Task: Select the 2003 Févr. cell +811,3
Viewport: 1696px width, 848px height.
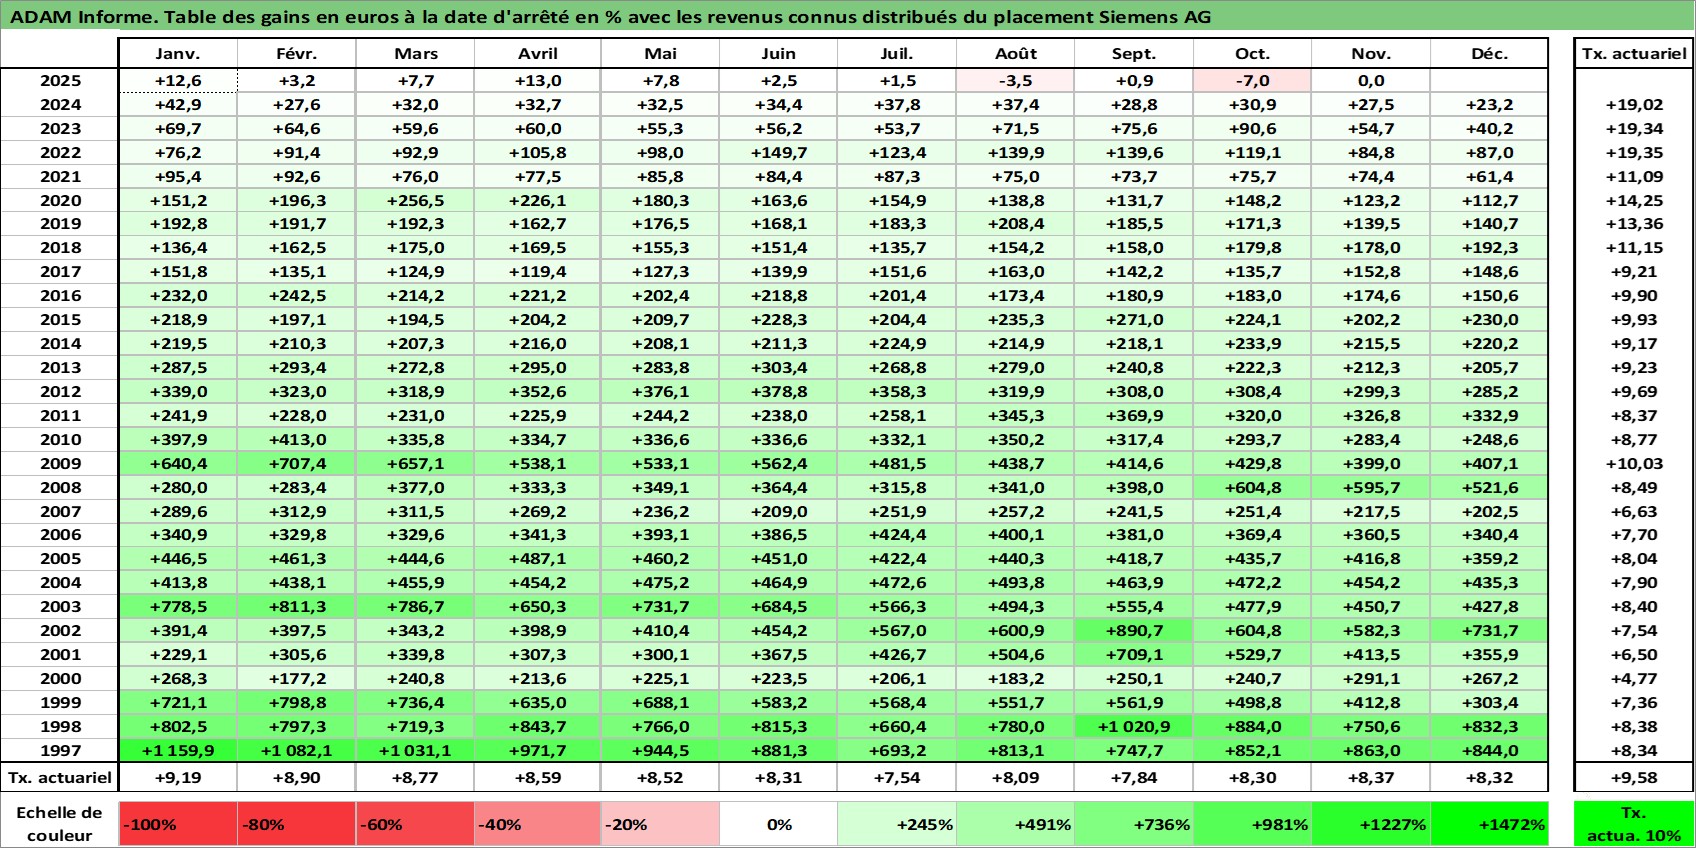Action: (297, 607)
